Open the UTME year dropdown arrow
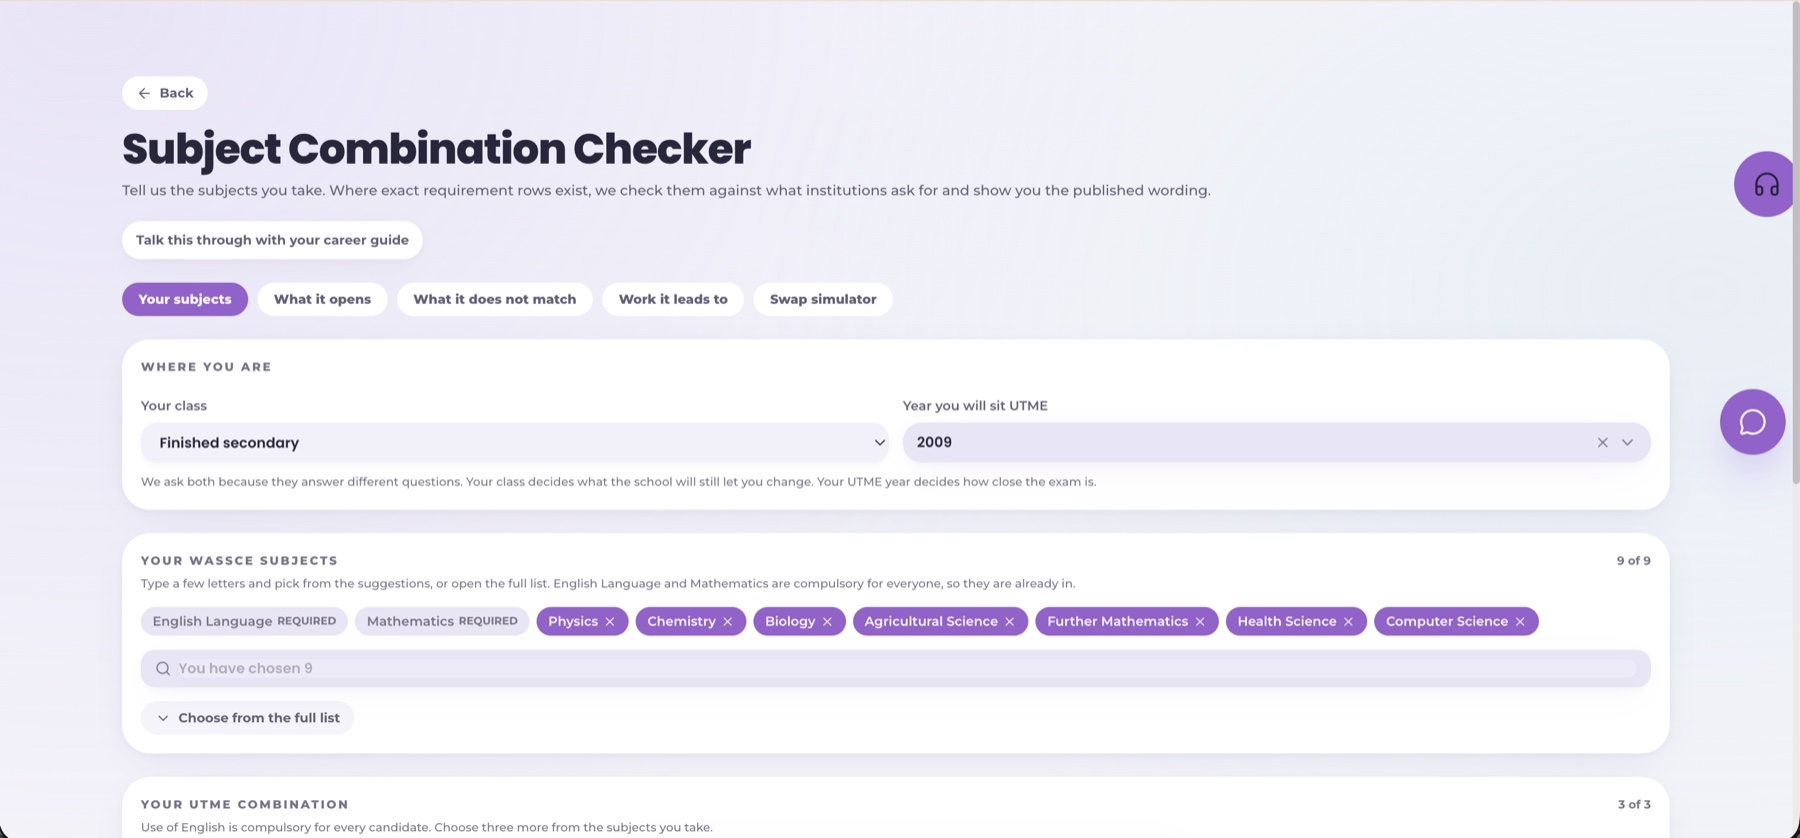This screenshot has height=838, width=1800. coord(1627,442)
